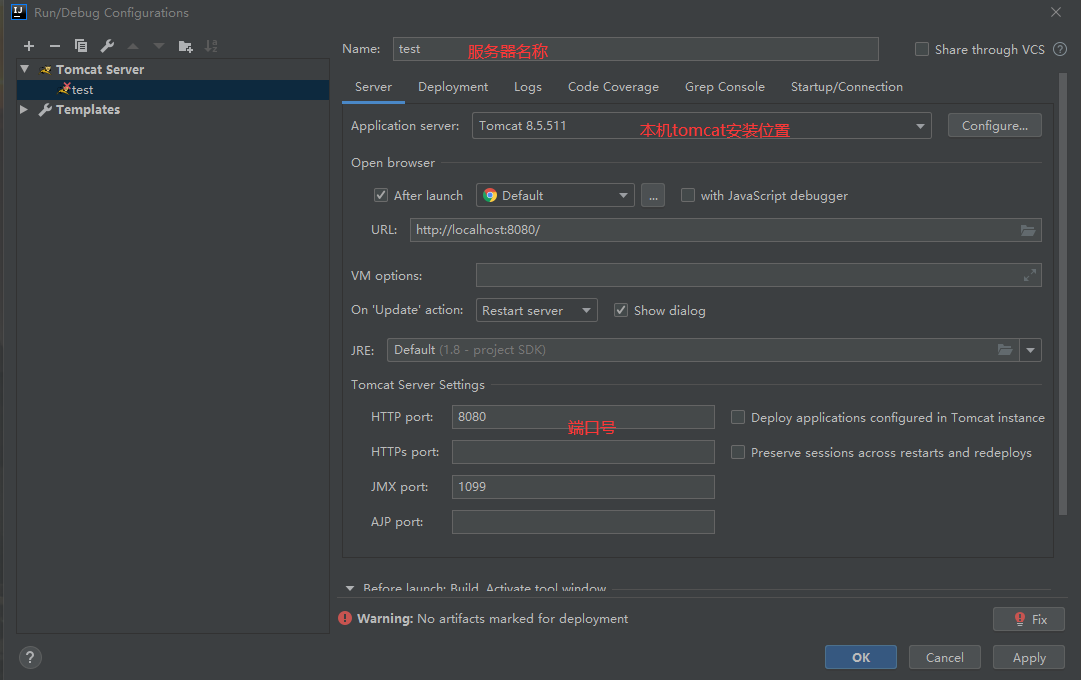Switch to Grep Console tab
Image resolution: width=1081 pixels, height=680 pixels.
725,87
